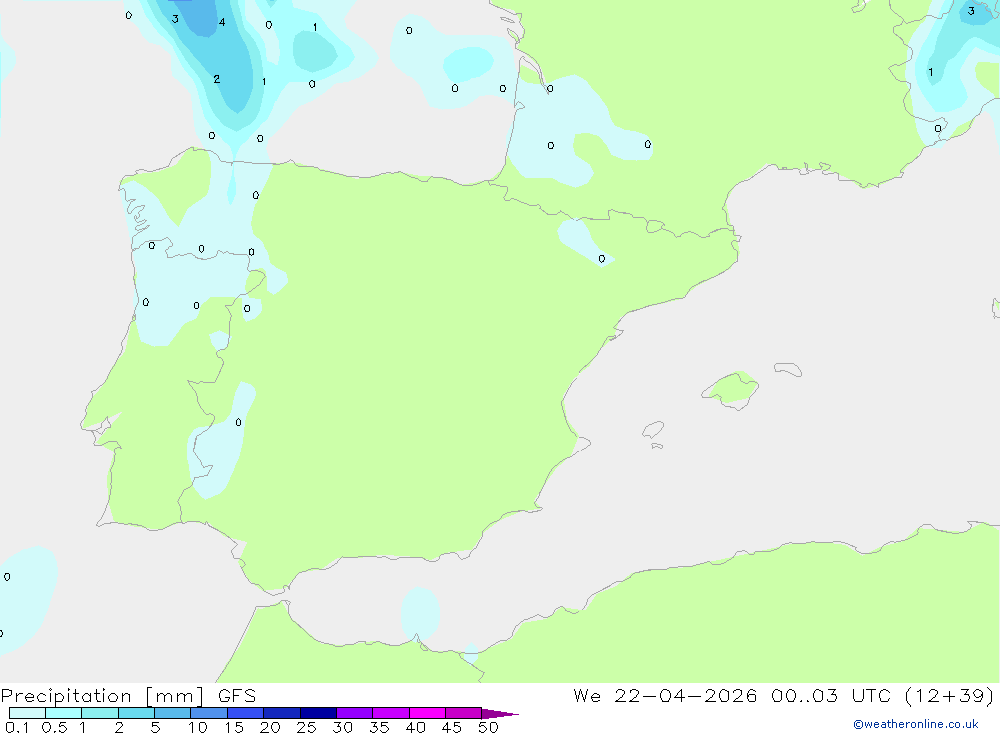Open the weatheronline.co.uk copyright link
The width and height of the screenshot is (1000, 733).
(916, 724)
